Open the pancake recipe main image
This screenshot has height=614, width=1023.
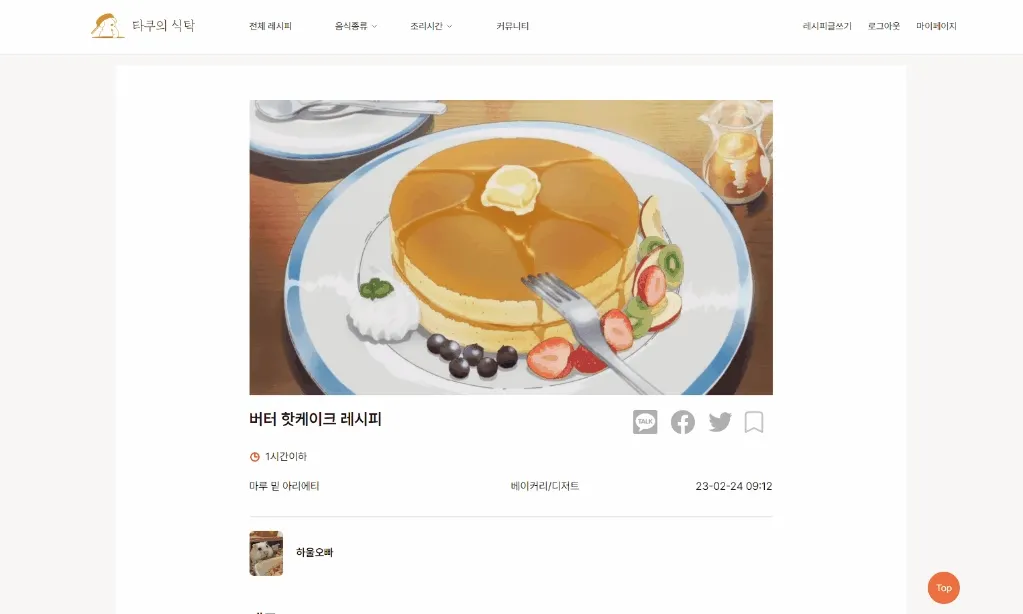511,247
